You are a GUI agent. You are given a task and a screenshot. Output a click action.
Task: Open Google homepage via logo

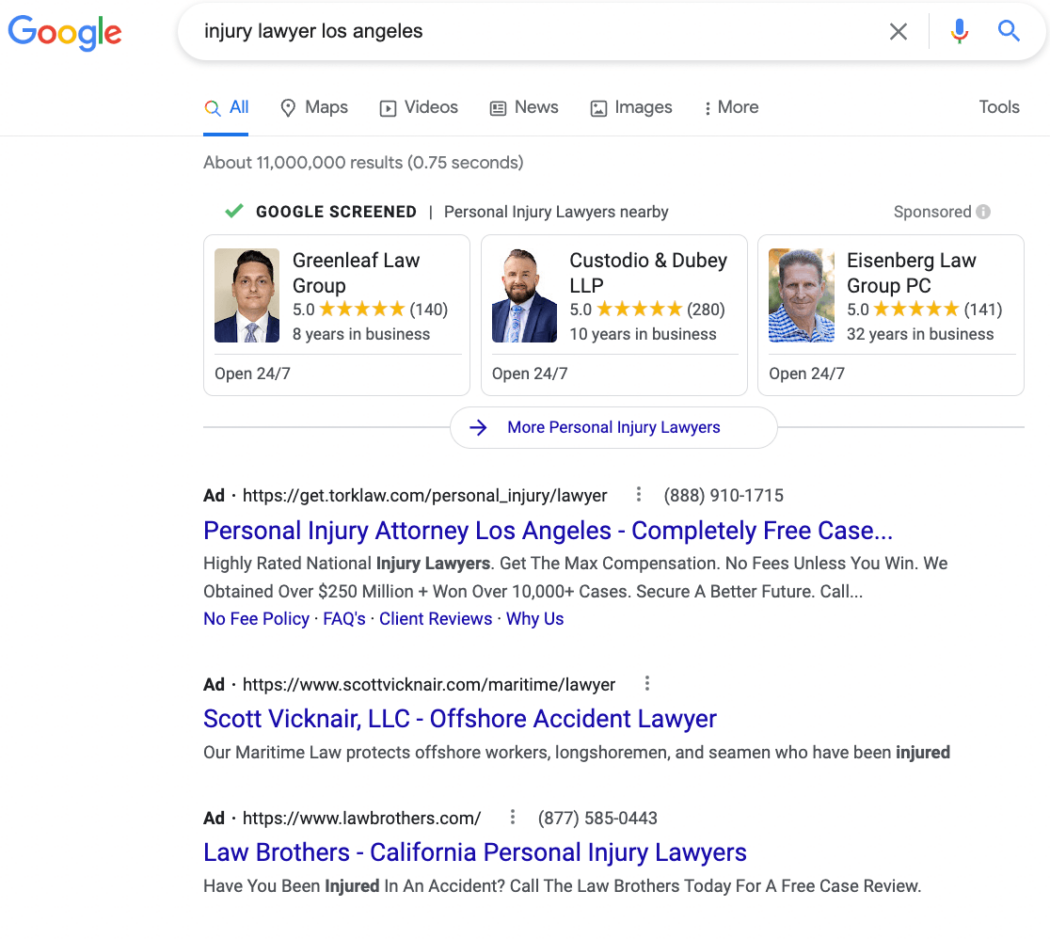pos(65,32)
